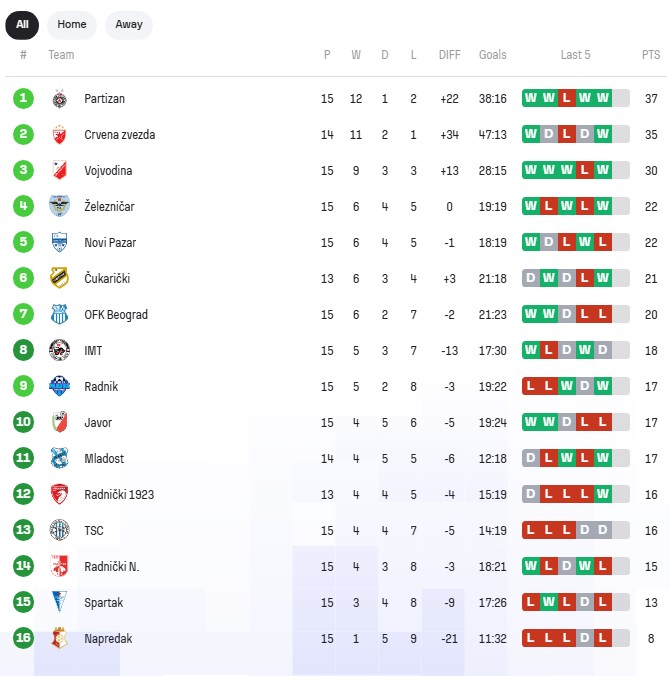Click the Vojvodina team logo
670x676 pixels.
59,171
